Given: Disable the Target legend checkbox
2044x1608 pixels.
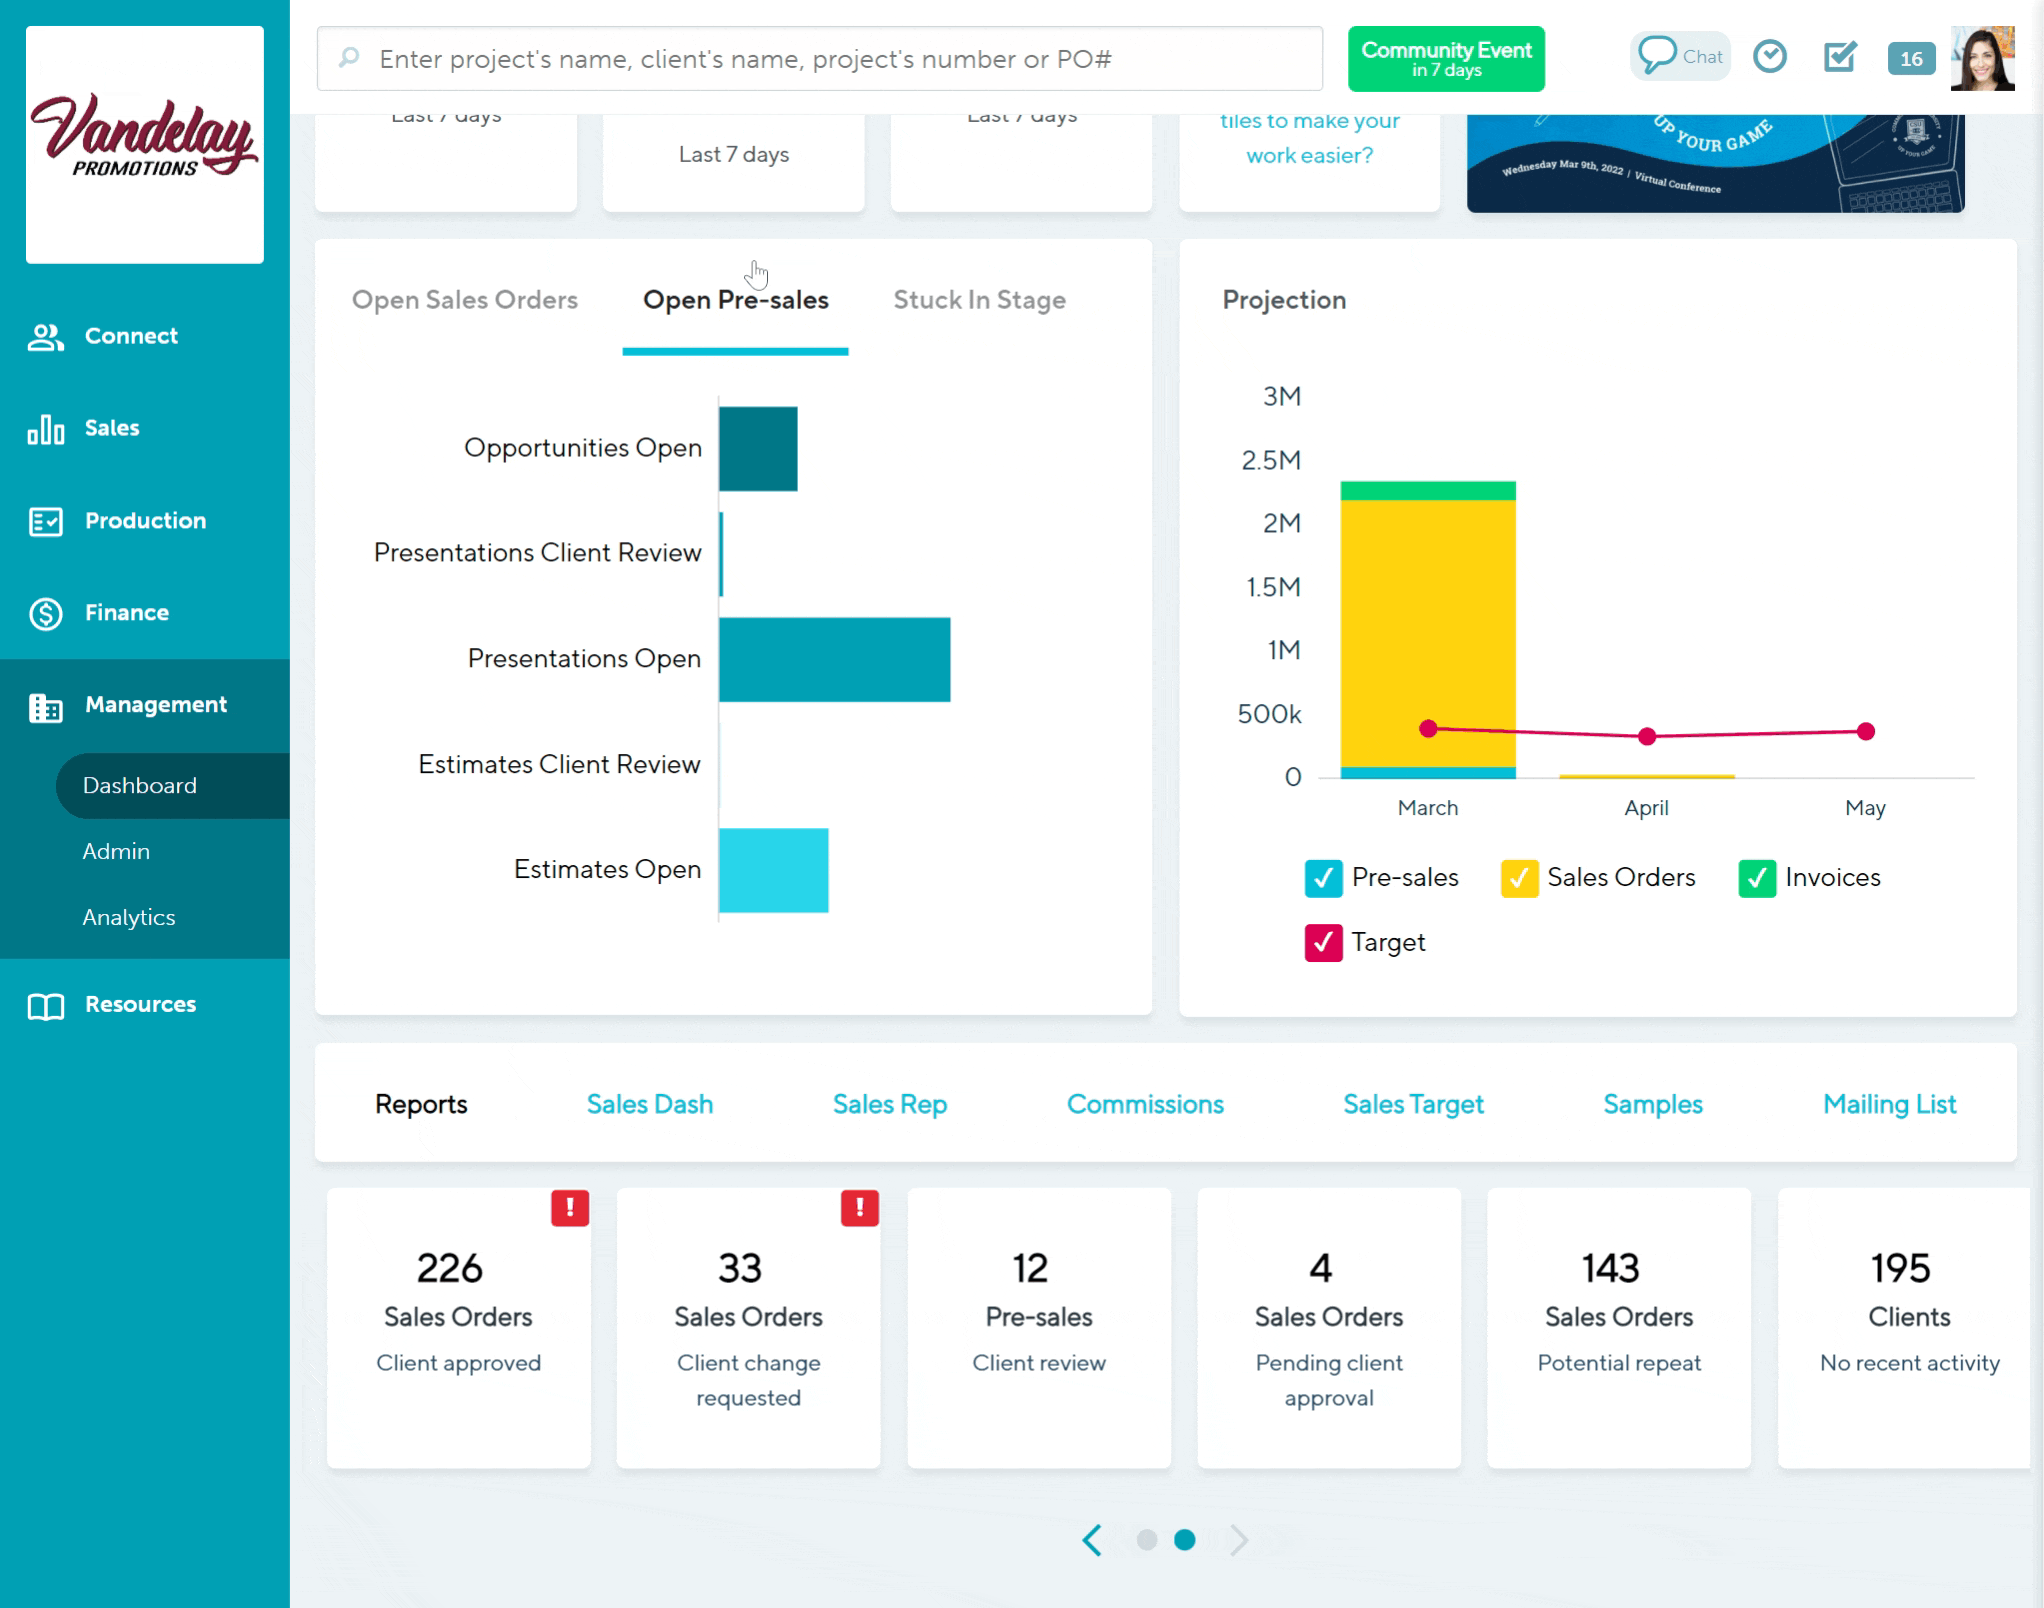Looking at the screenshot, I should 1323,943.
